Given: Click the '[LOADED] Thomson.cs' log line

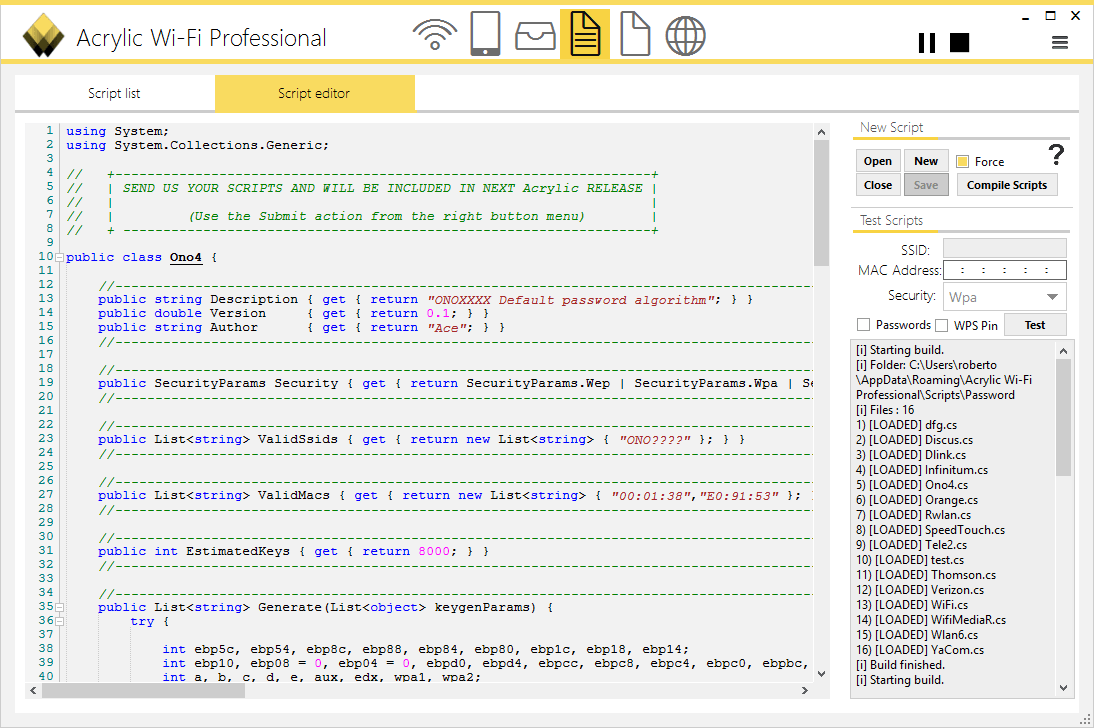Looking at the screenshot, I should coord(926,574).
